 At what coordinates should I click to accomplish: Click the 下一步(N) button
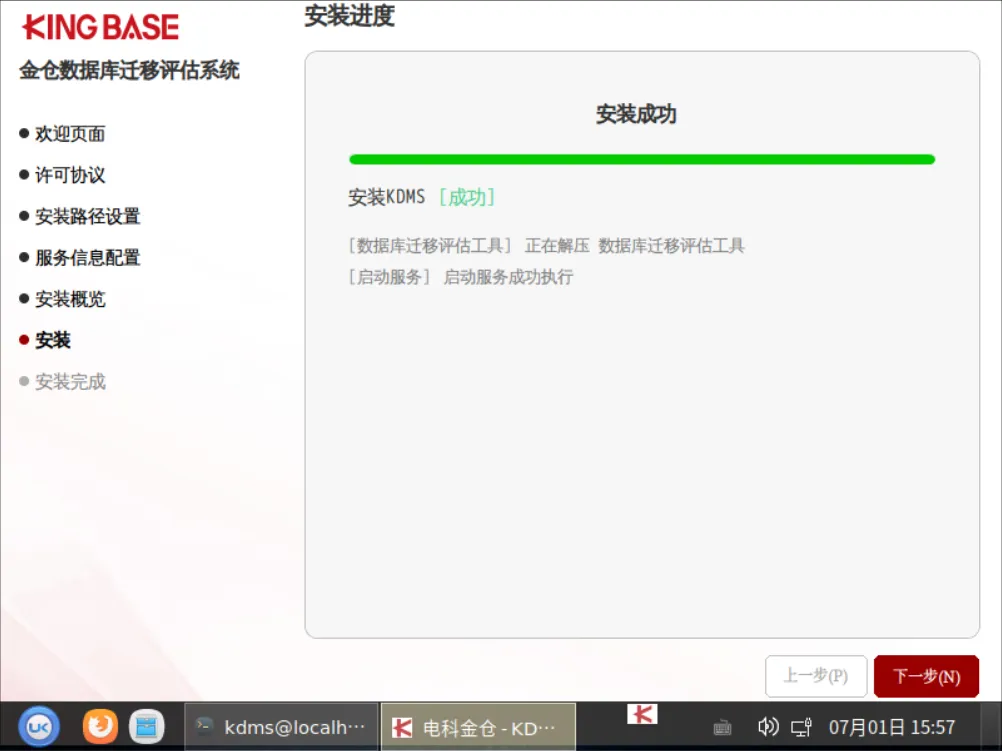coord(926,676)
